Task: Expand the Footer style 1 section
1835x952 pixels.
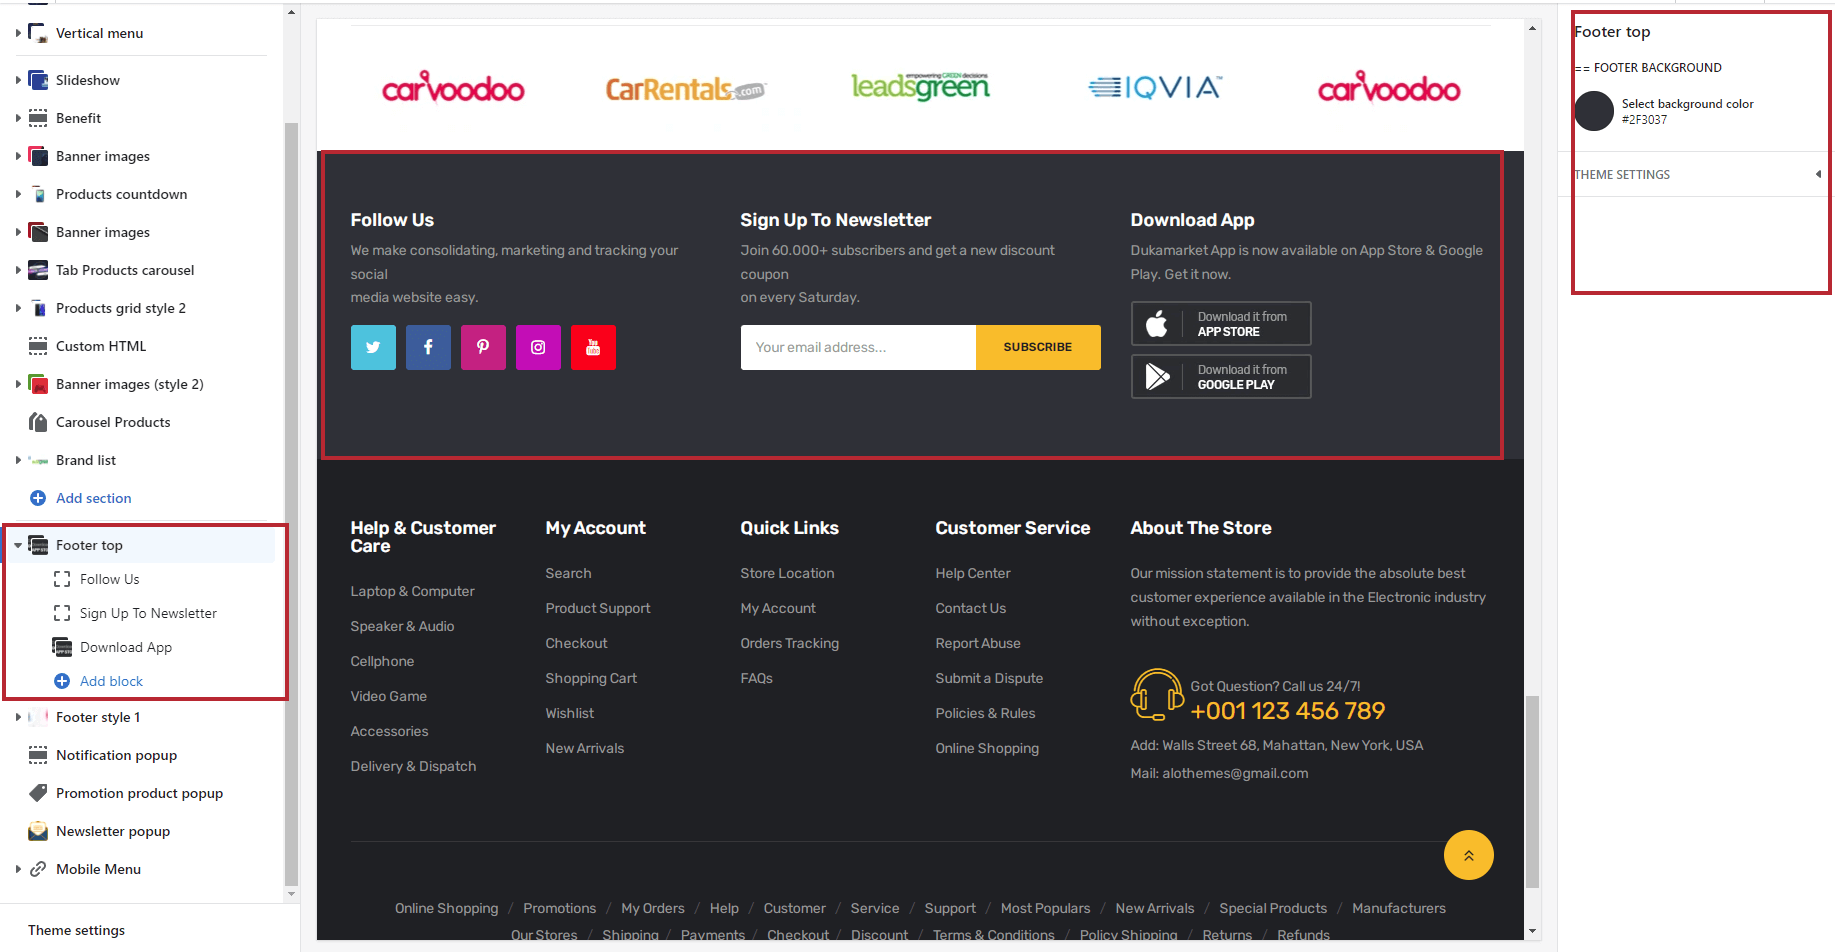Action: 18,717
